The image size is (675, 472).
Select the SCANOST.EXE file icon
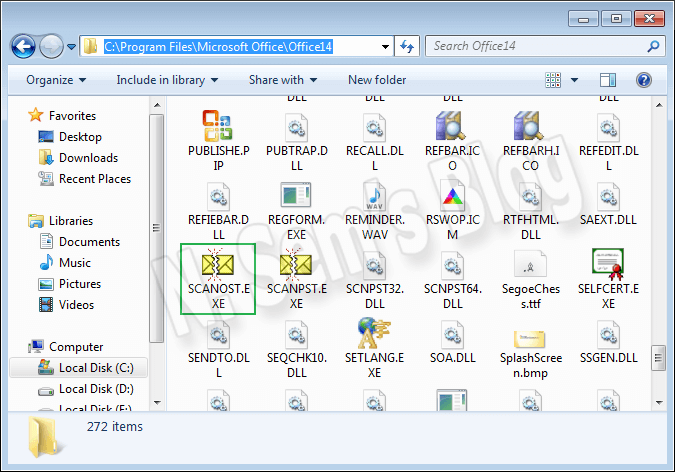pyautogui.click(x=218, y=264)
